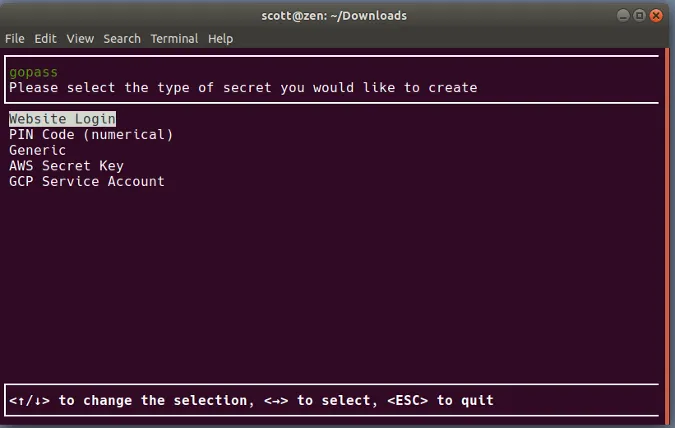Select the Website Login option
This screenshot has height=428, width=675.
62,119
